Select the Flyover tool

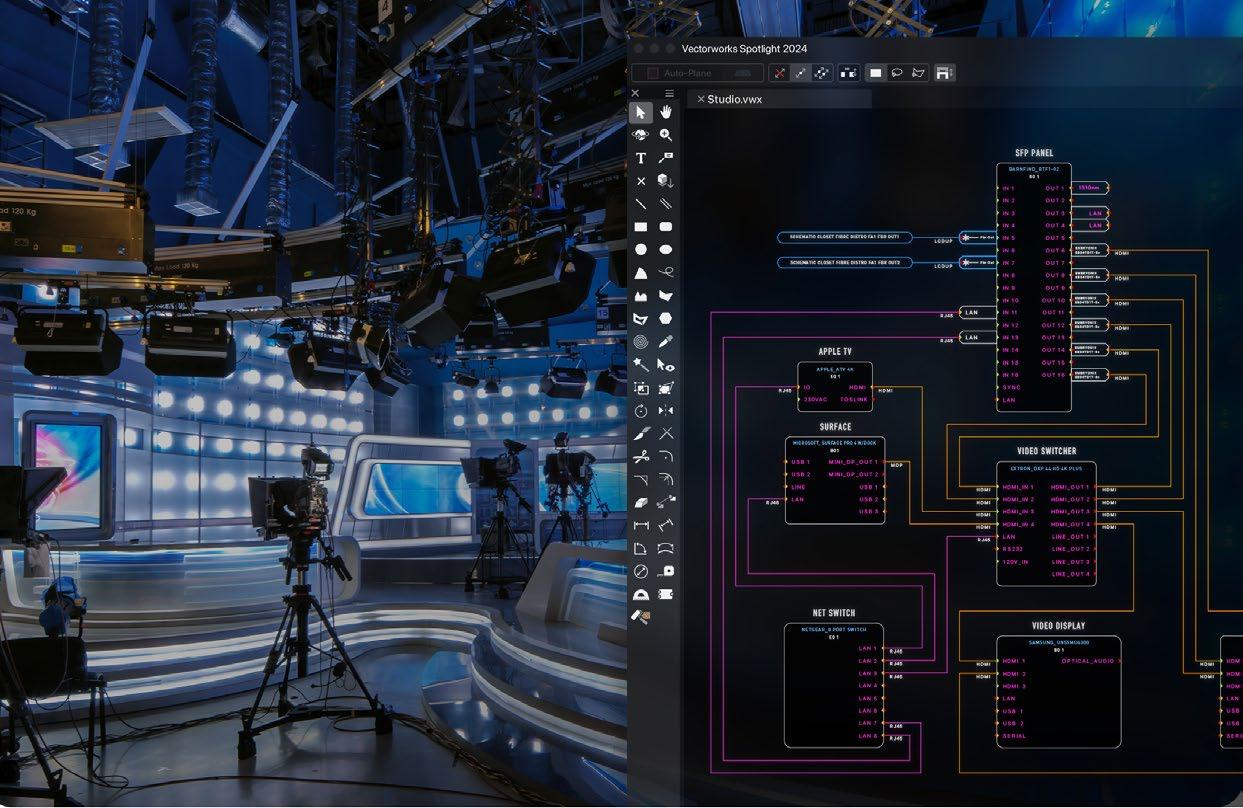641,135
